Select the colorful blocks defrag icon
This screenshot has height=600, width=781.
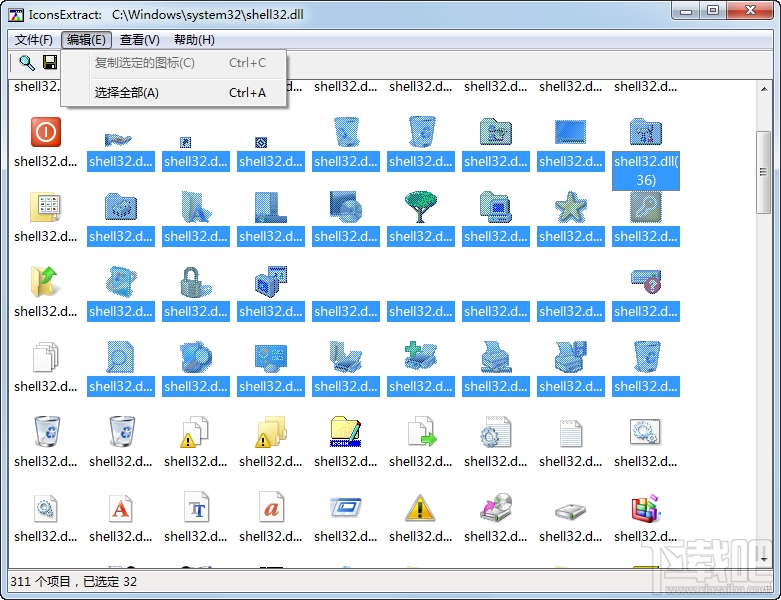[646, 508]
